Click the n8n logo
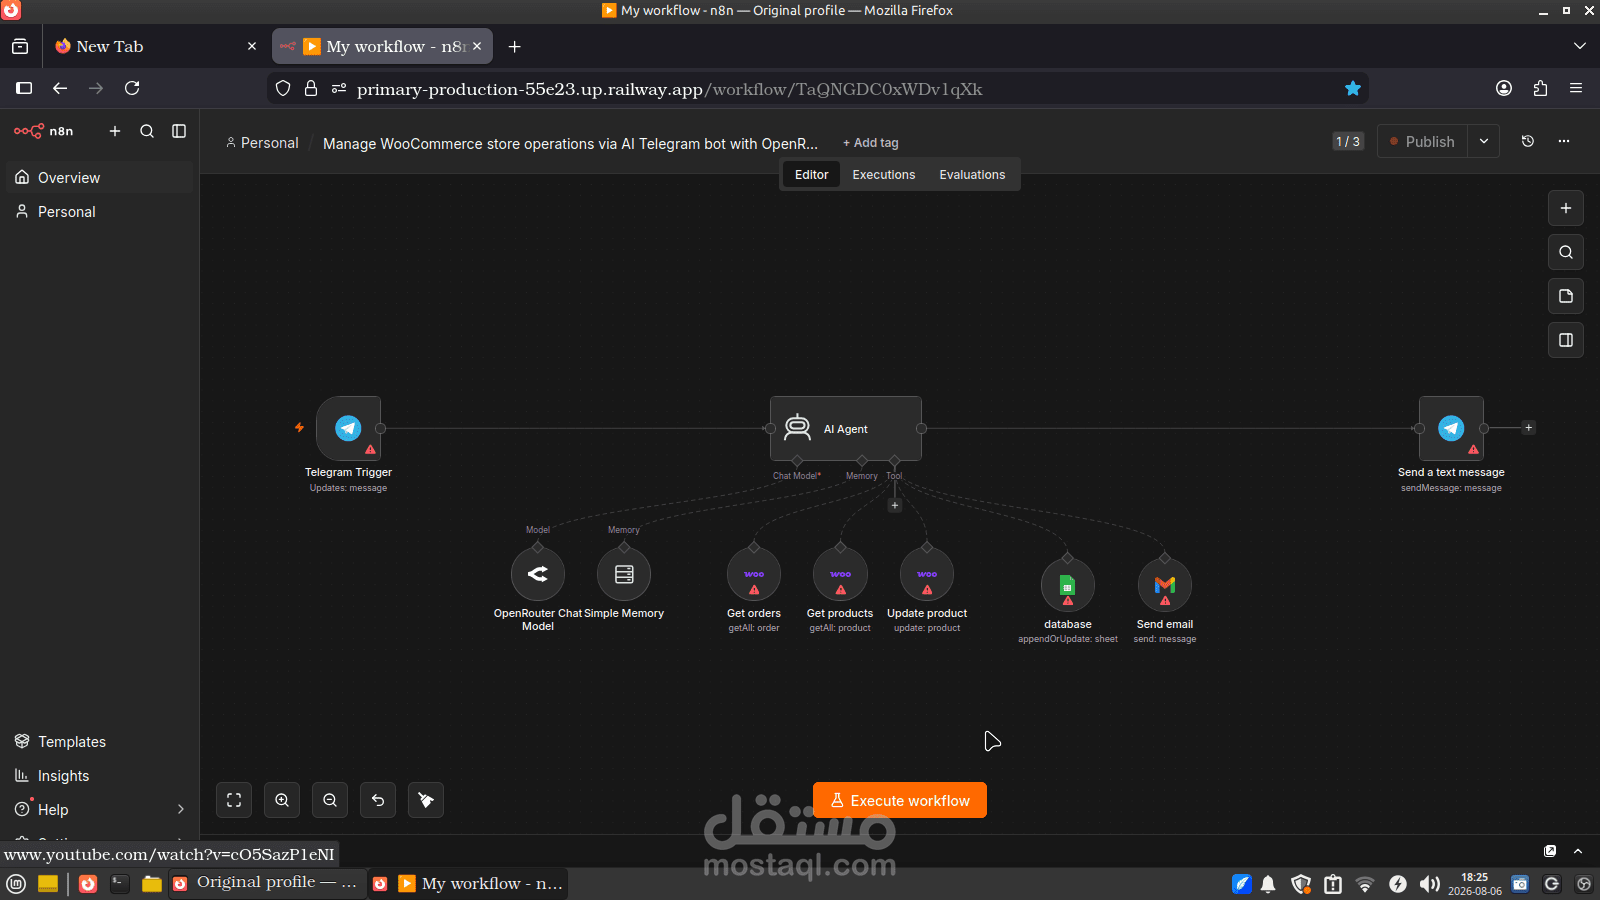This screenshot has height=900, width=1600. (43, 131)
